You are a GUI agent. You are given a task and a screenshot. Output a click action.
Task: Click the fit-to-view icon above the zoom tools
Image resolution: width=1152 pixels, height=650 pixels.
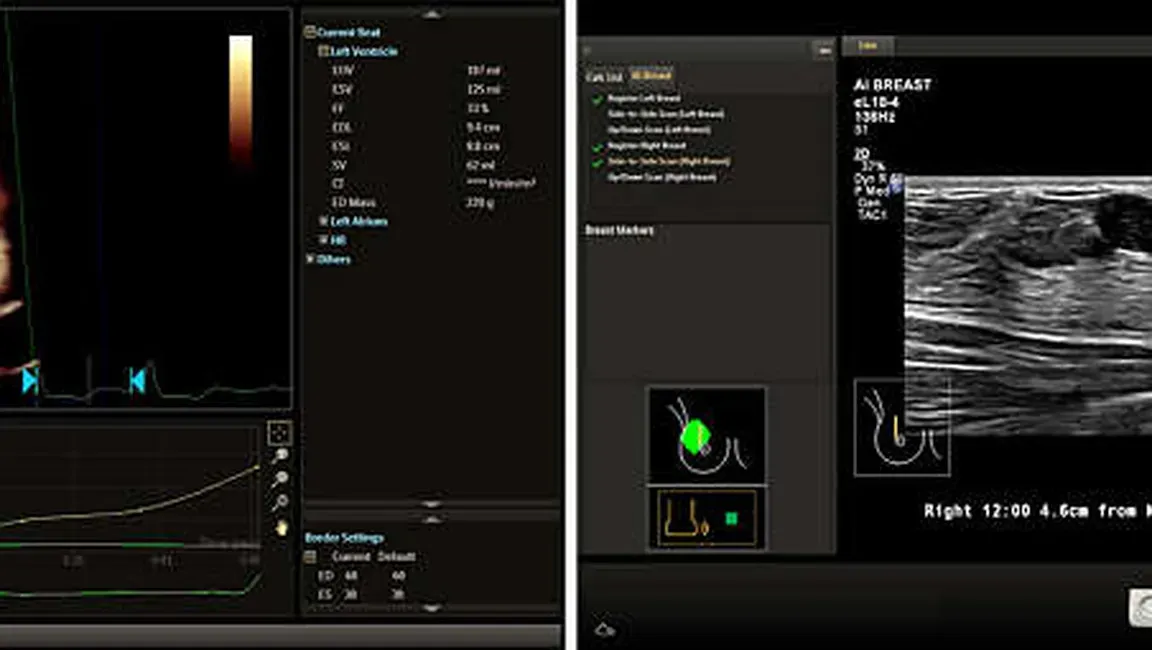click(279, 432)
